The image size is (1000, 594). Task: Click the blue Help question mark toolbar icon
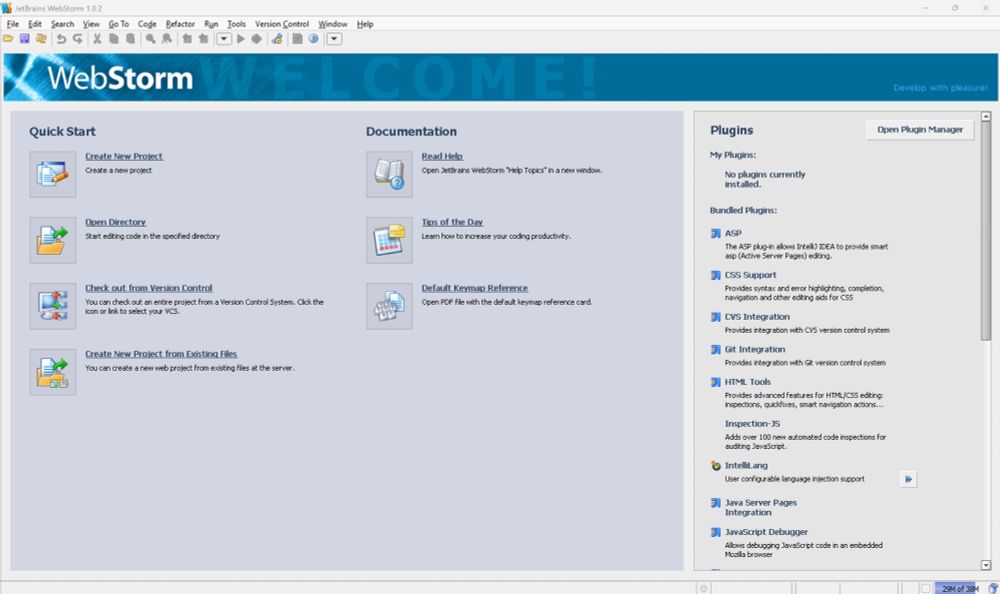coord(313,39)
